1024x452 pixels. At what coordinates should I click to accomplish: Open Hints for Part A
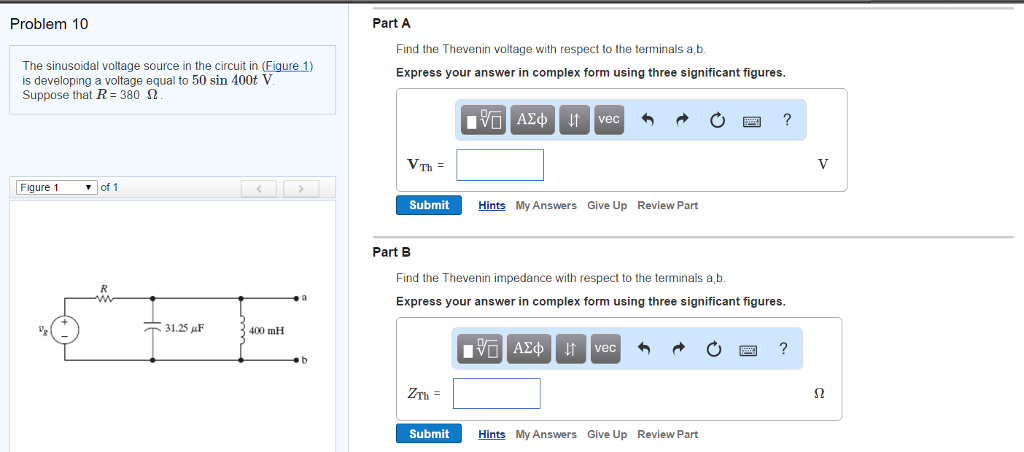pos(492,205)
